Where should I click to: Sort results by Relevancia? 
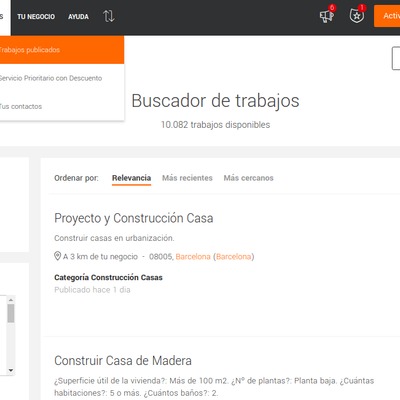pos(131,178)
